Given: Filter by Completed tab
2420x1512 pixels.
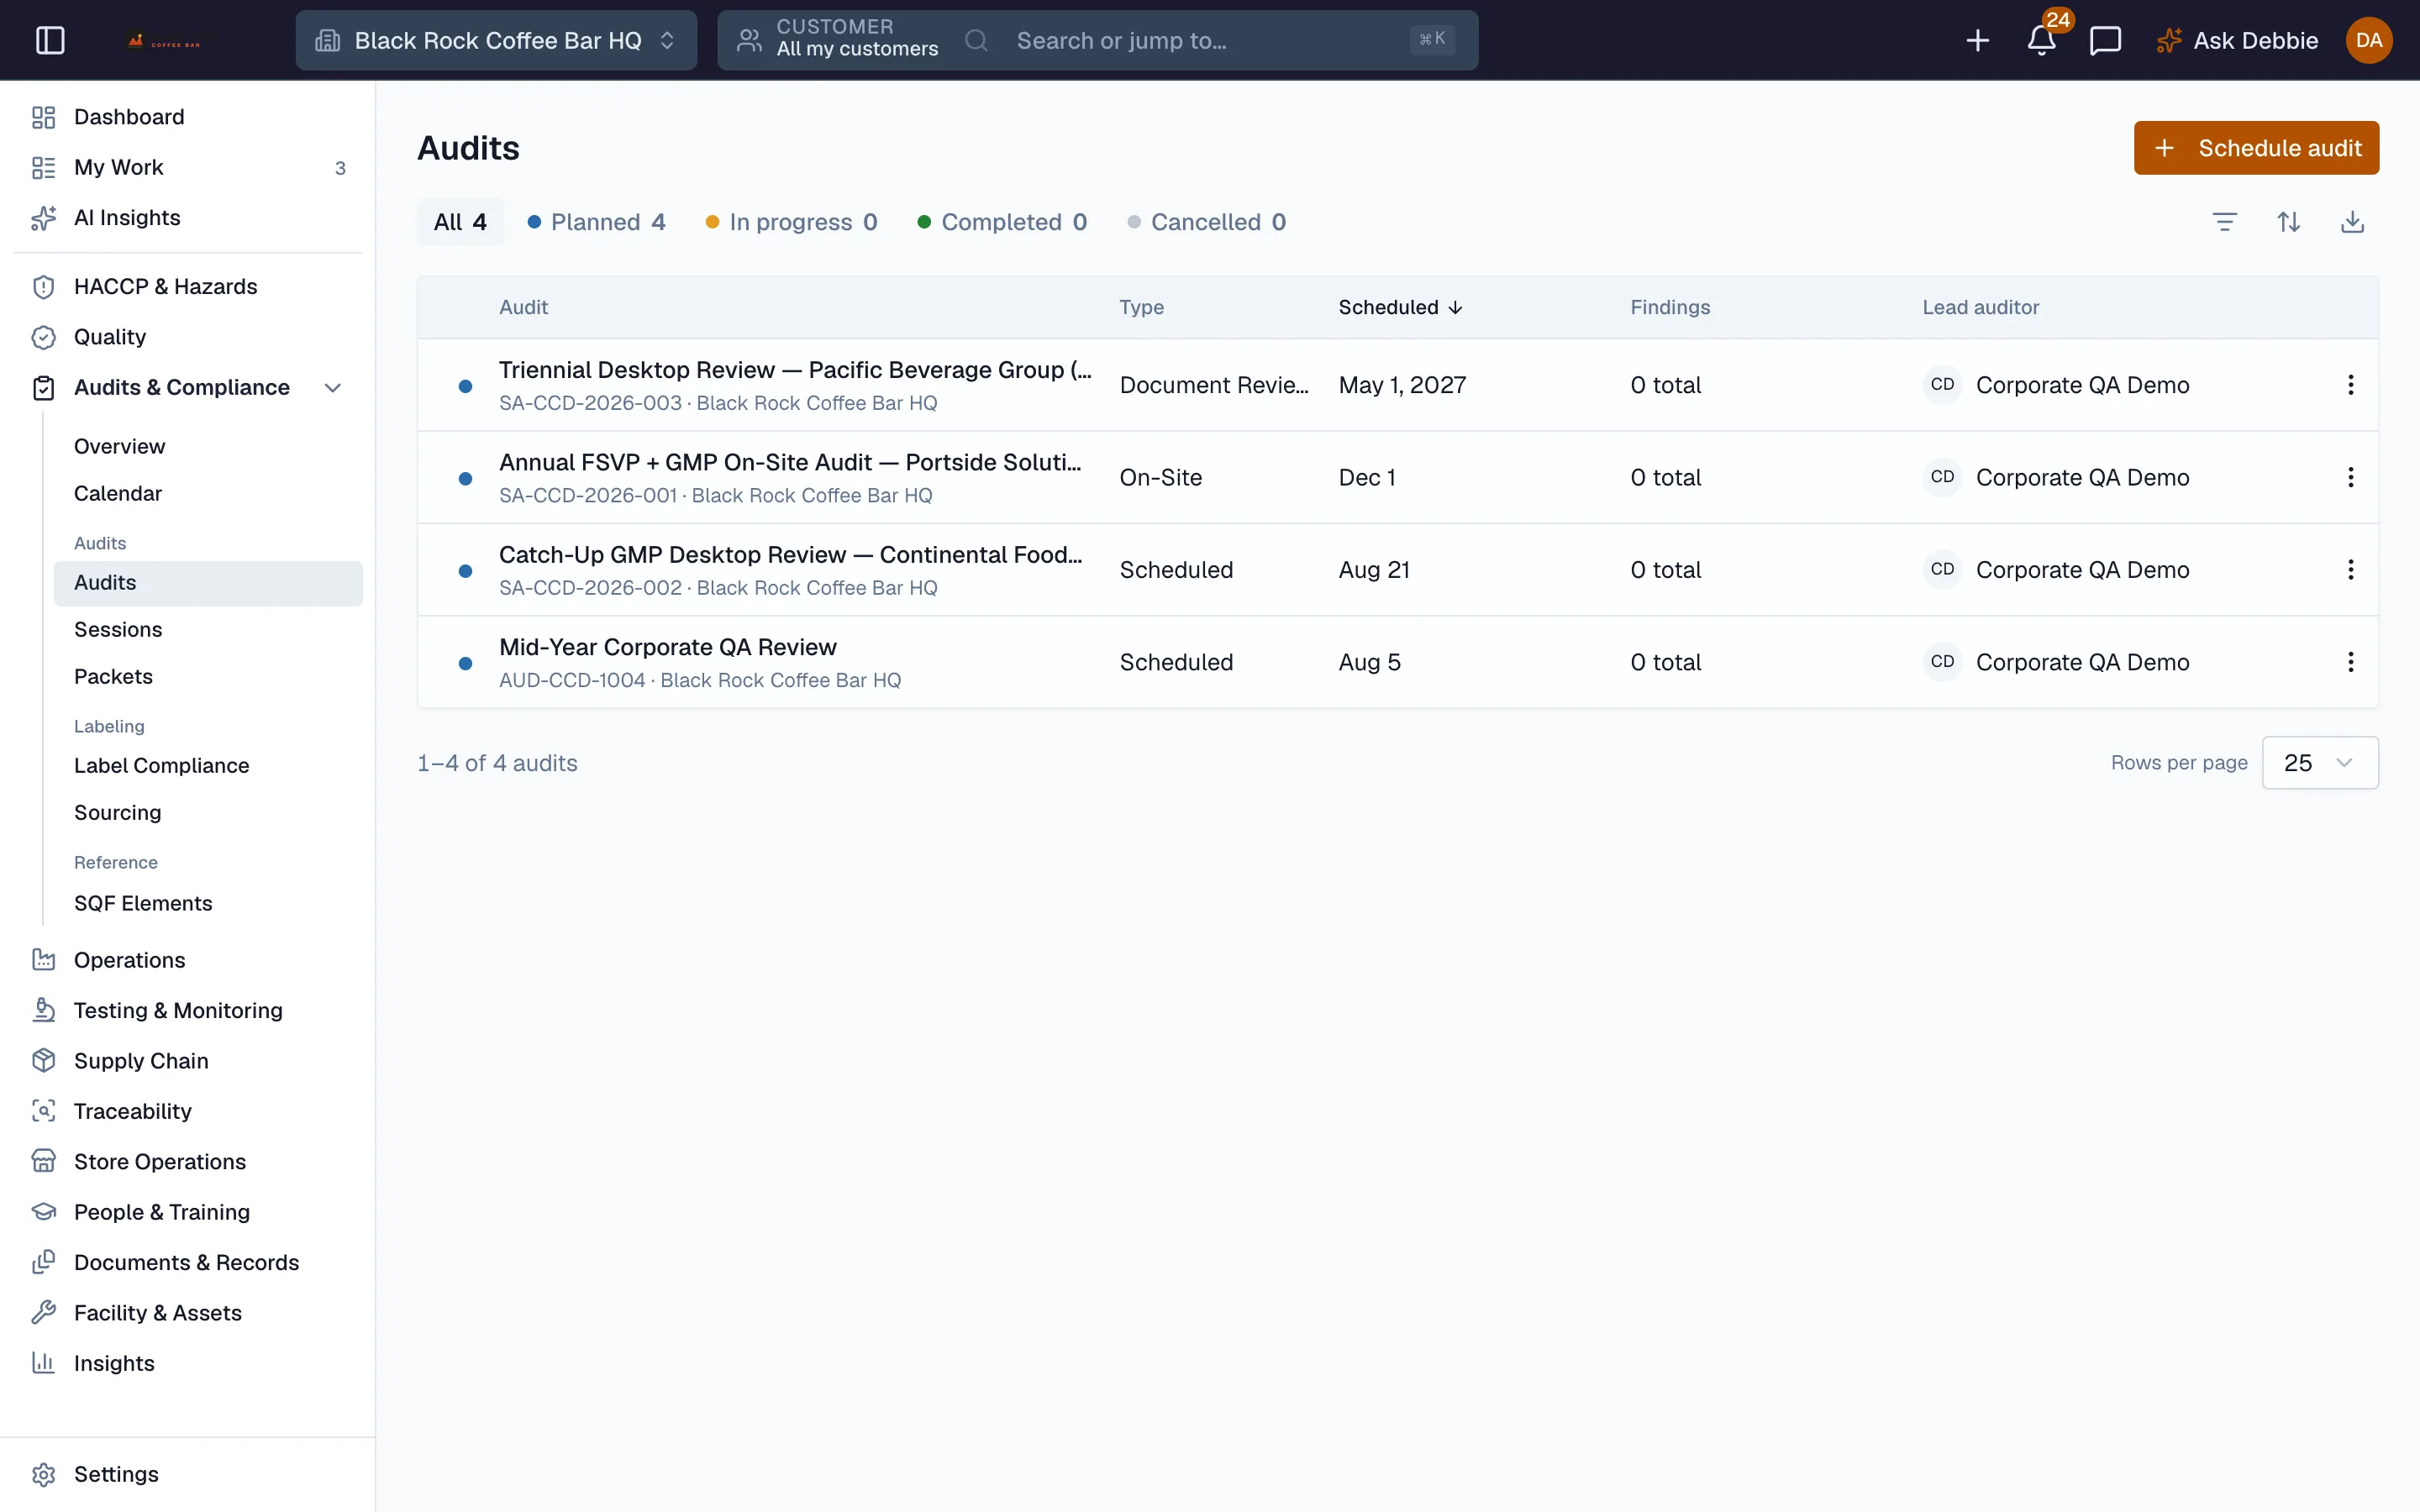Looking at the screenshot, I should (1002, 222).
